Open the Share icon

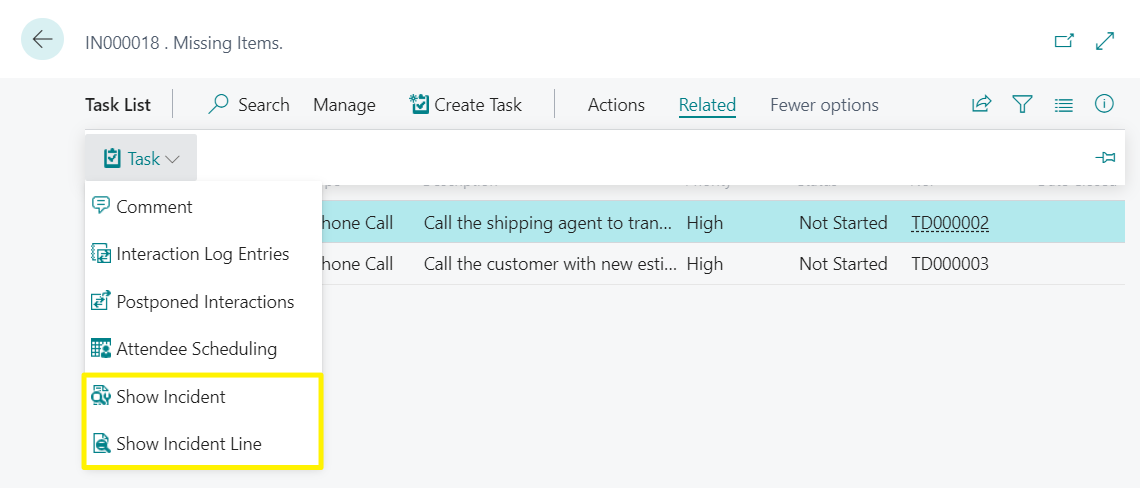[982, 104]
